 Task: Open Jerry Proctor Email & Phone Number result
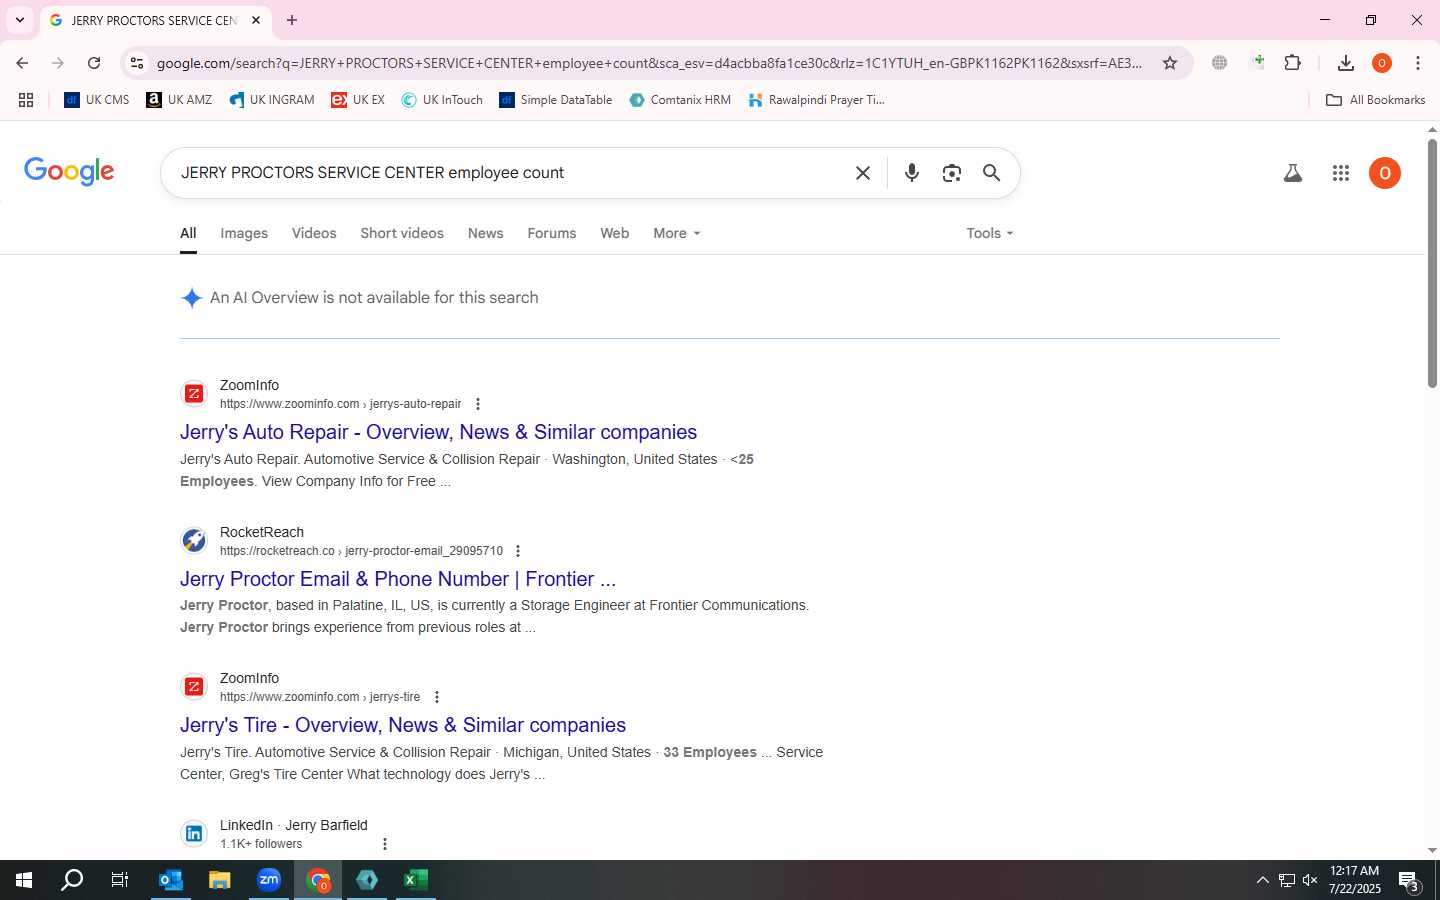[x=398, y=579]
